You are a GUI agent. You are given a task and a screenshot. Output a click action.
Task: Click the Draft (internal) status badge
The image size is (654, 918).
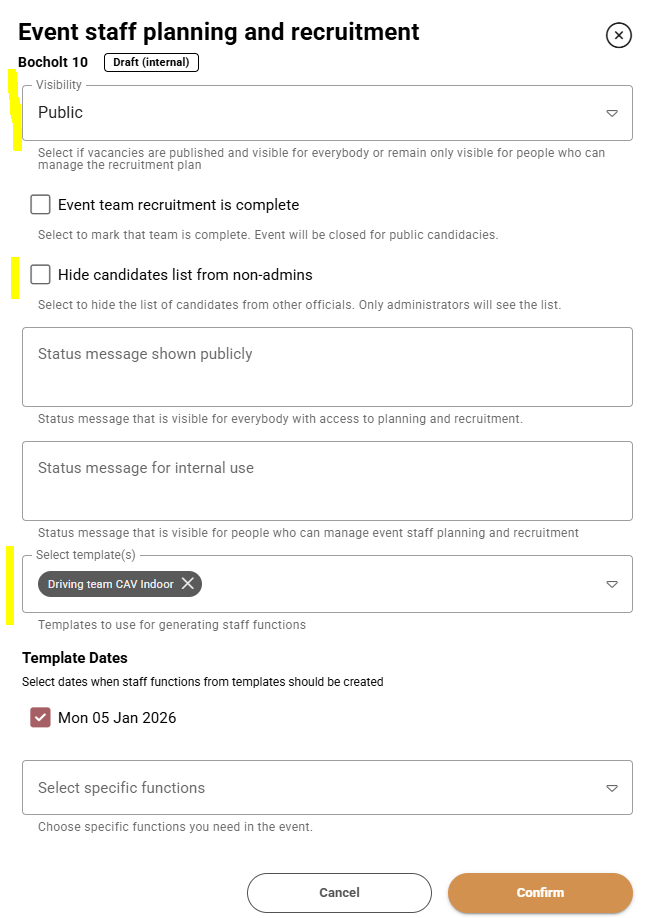(151, 62)
